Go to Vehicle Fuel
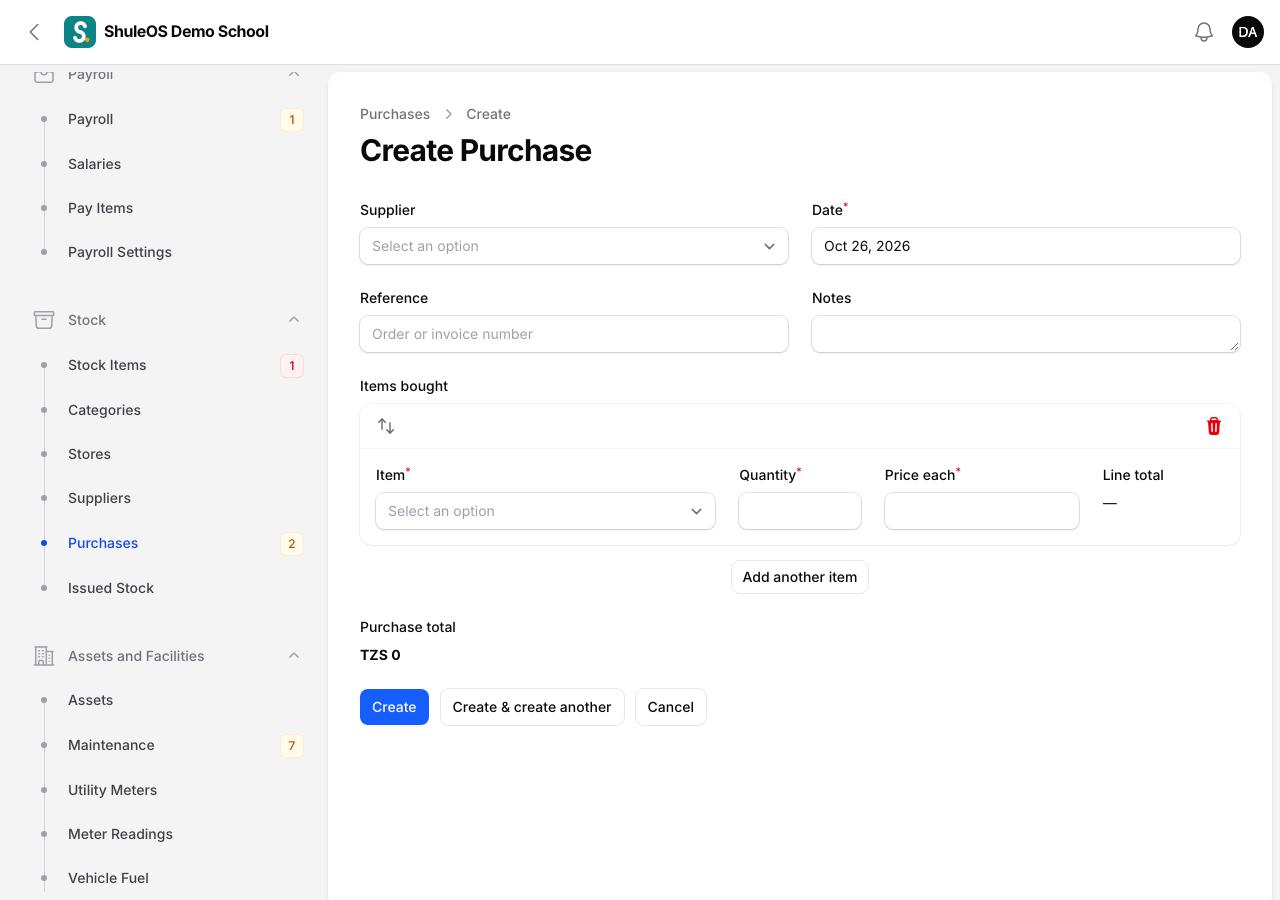 108,878
